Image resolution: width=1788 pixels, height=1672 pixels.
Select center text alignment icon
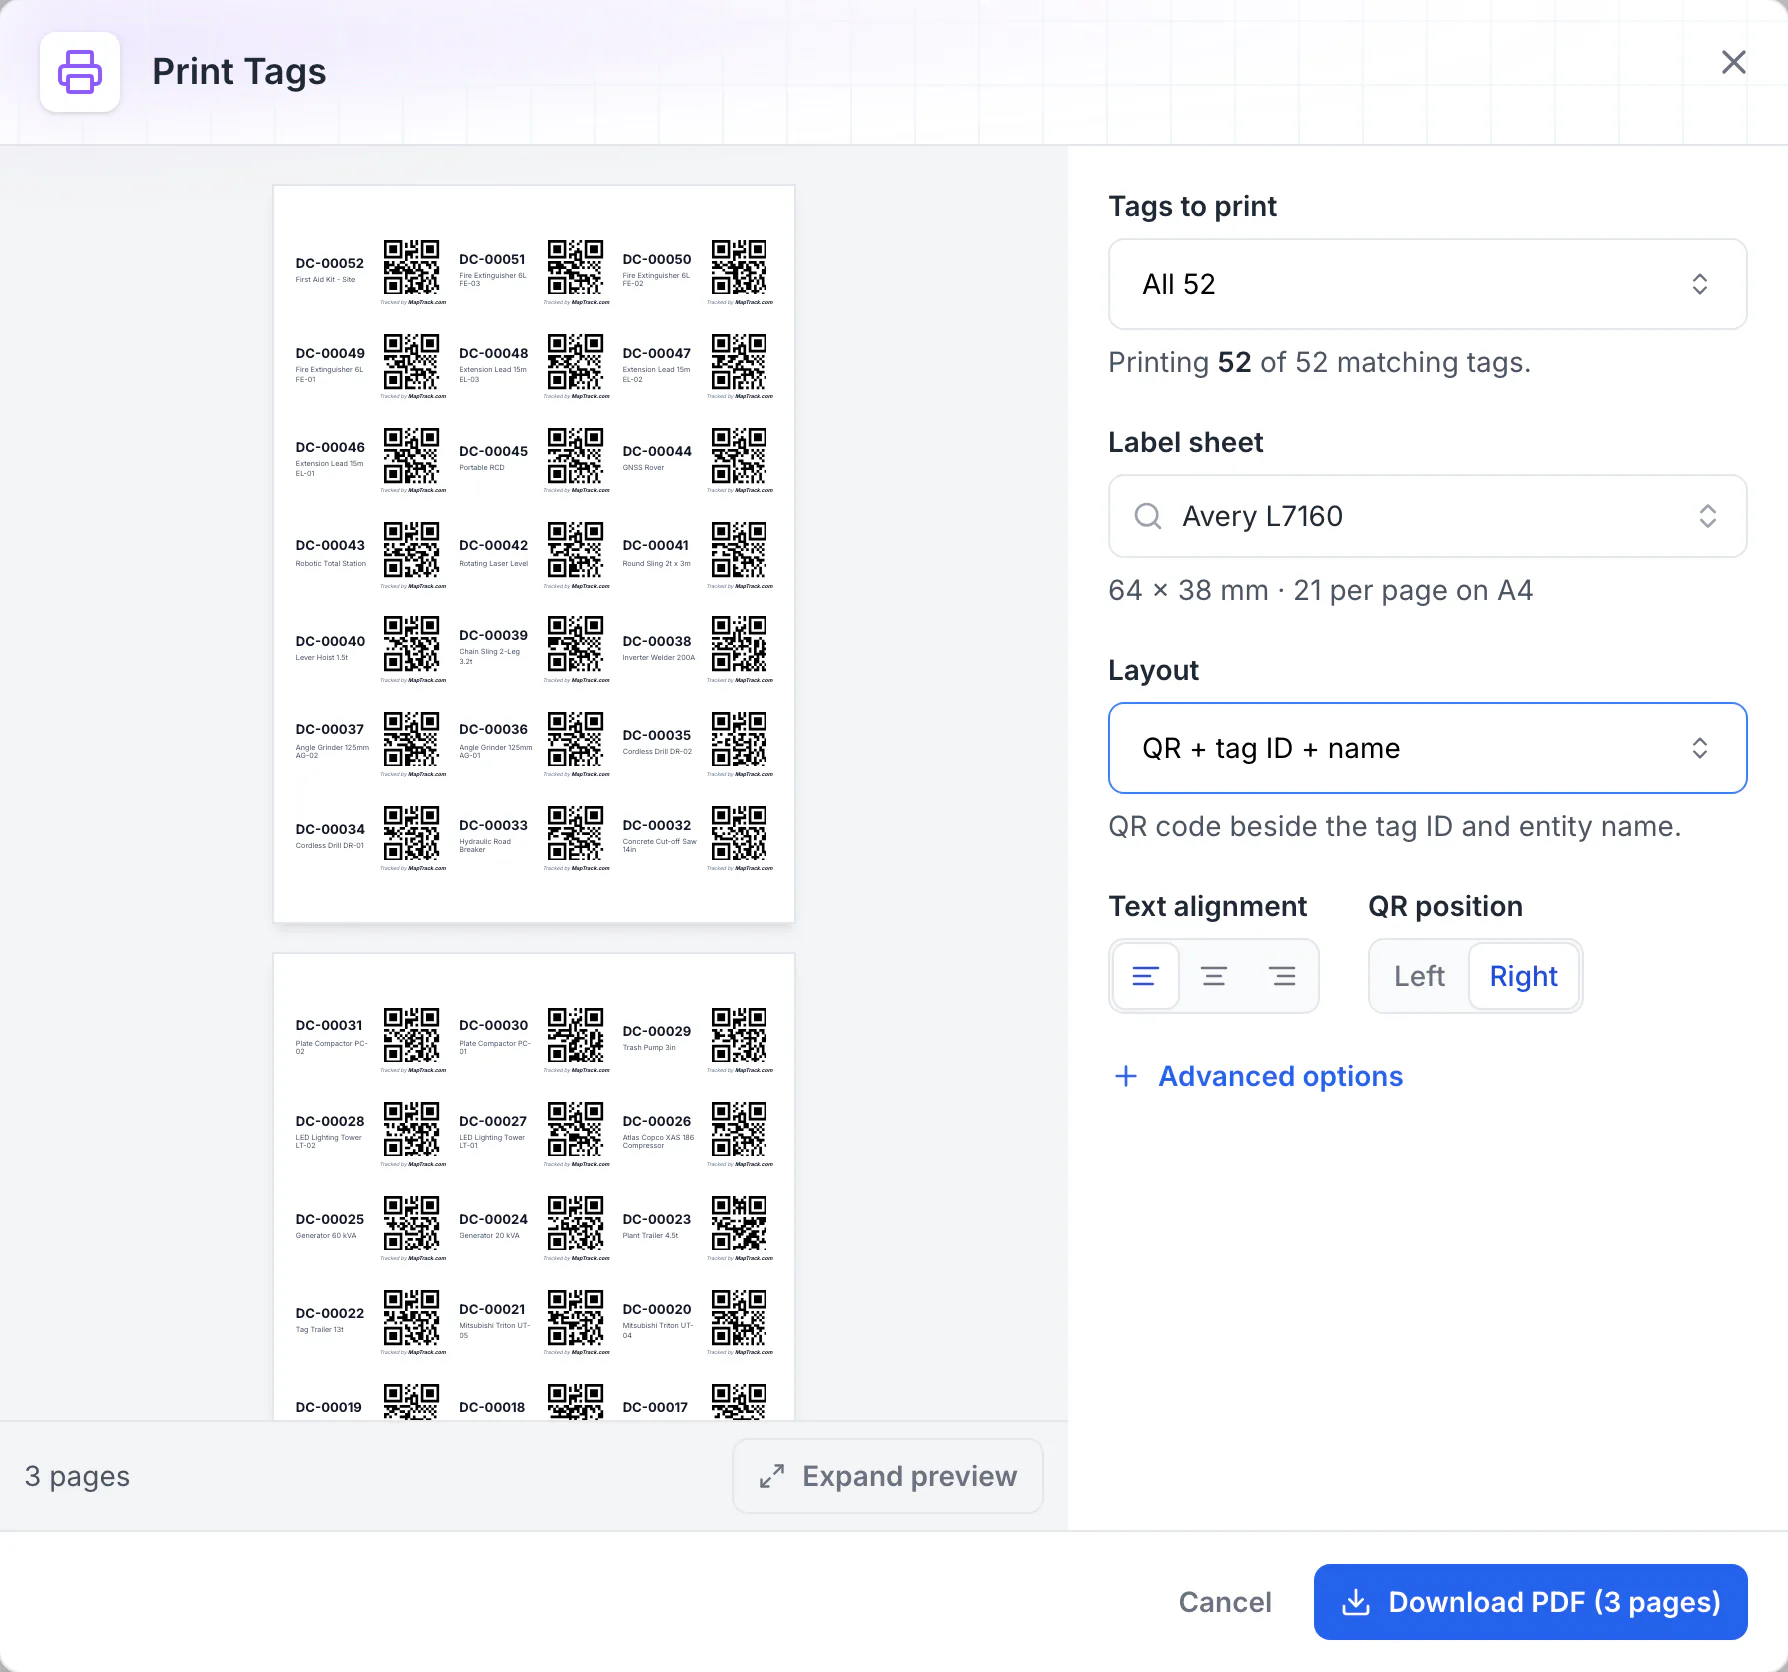pos(1214,976)
